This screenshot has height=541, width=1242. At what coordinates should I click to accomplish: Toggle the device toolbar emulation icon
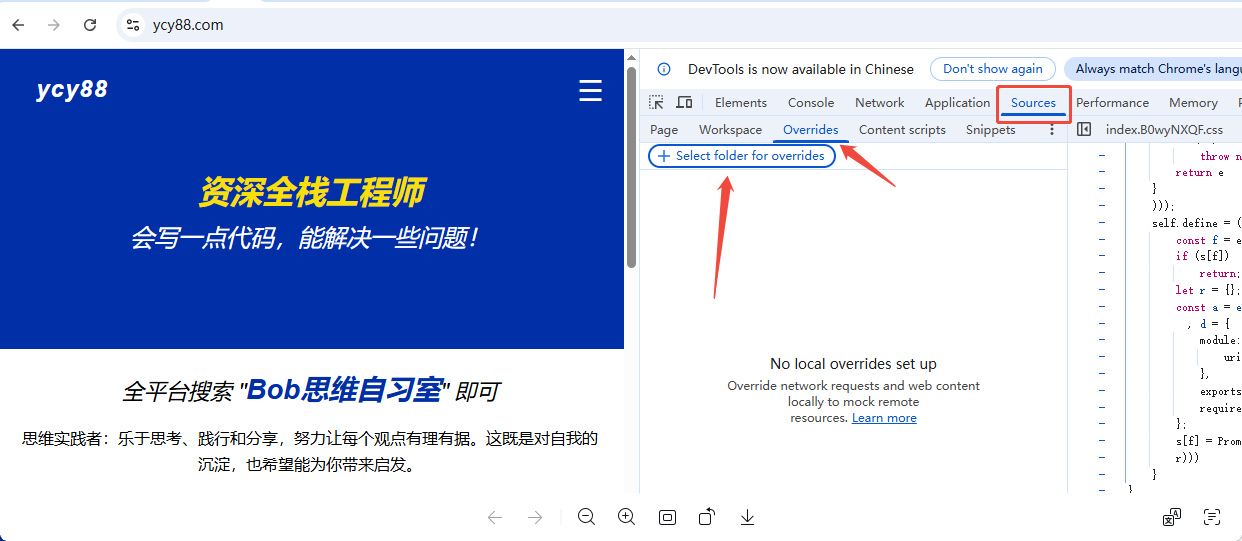(684, 103)
